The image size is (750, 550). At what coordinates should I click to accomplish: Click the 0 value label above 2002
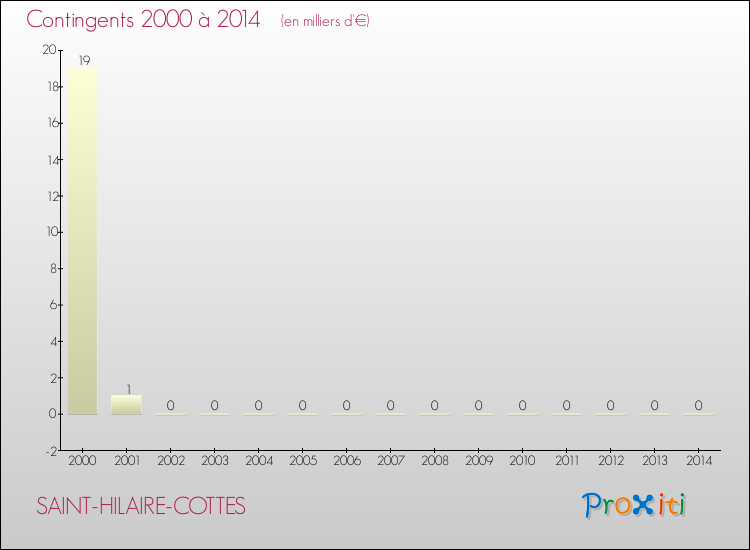tap(170, 406)
